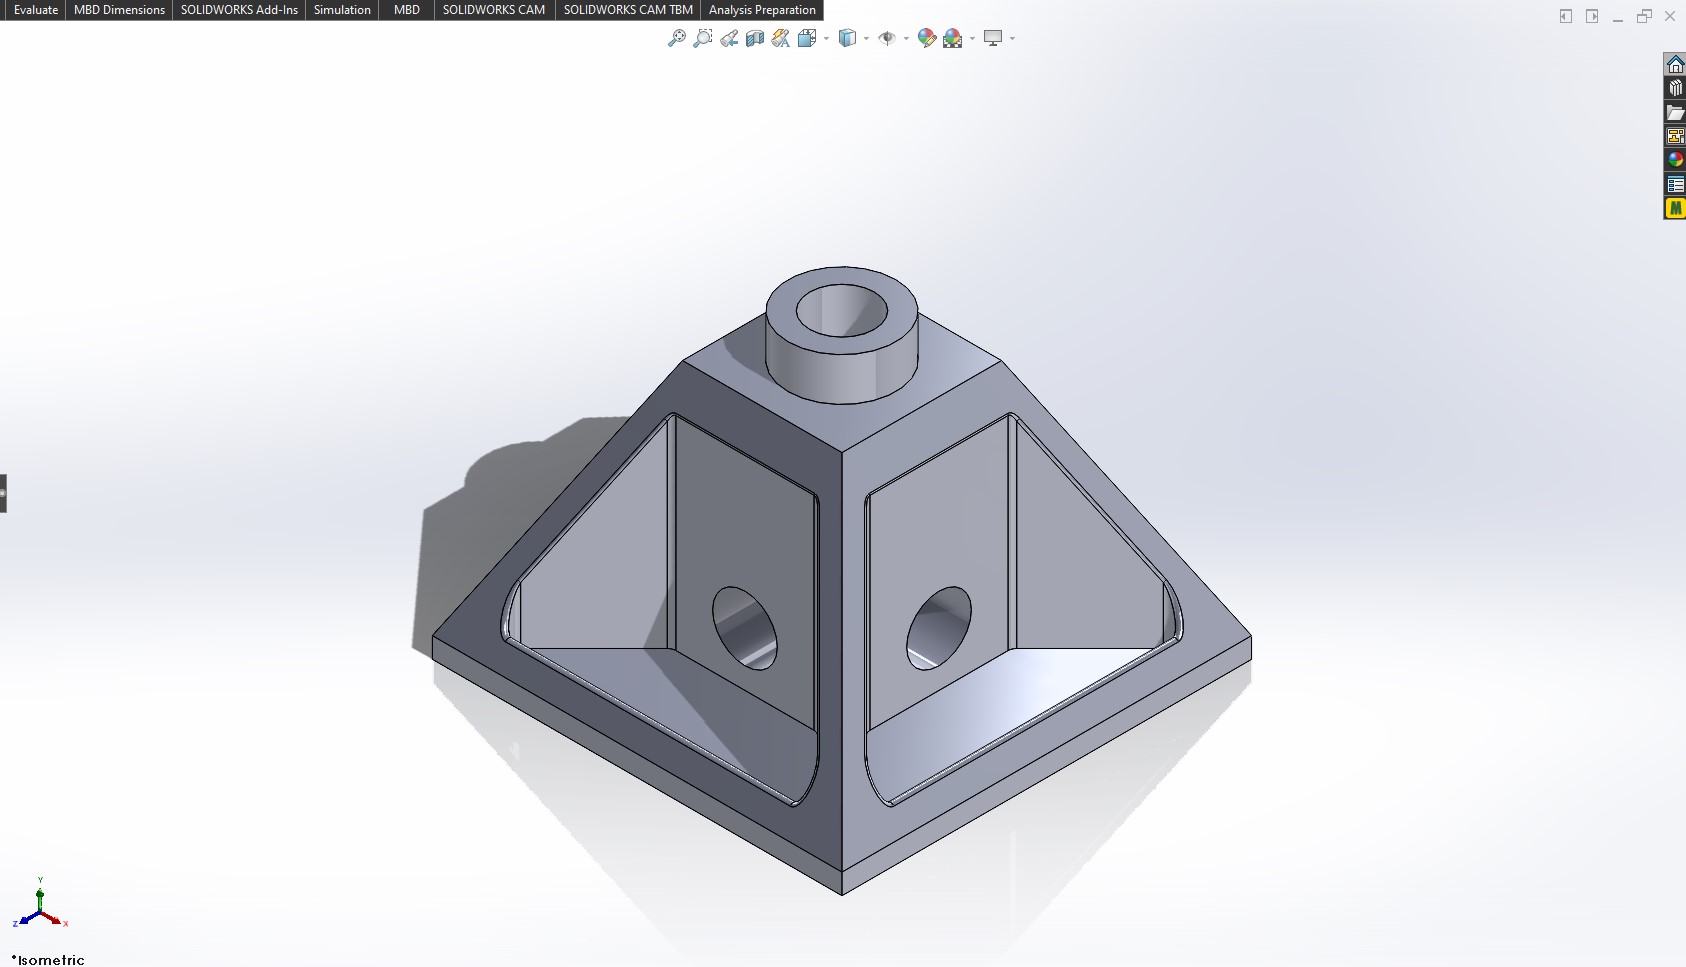Open the Appearances and Scenes pane tab
1686x967 pixels.
[1675, 160]
